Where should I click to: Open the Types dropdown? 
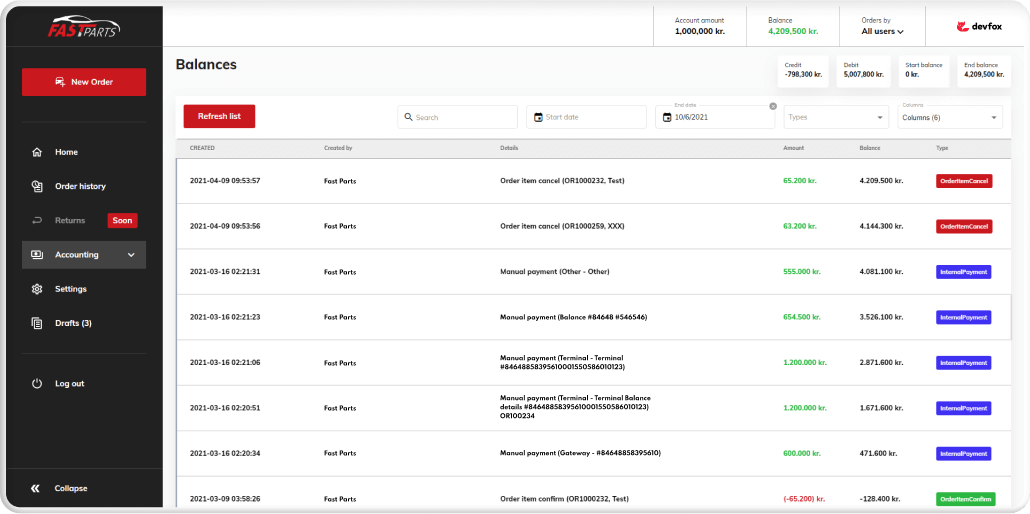835,117
